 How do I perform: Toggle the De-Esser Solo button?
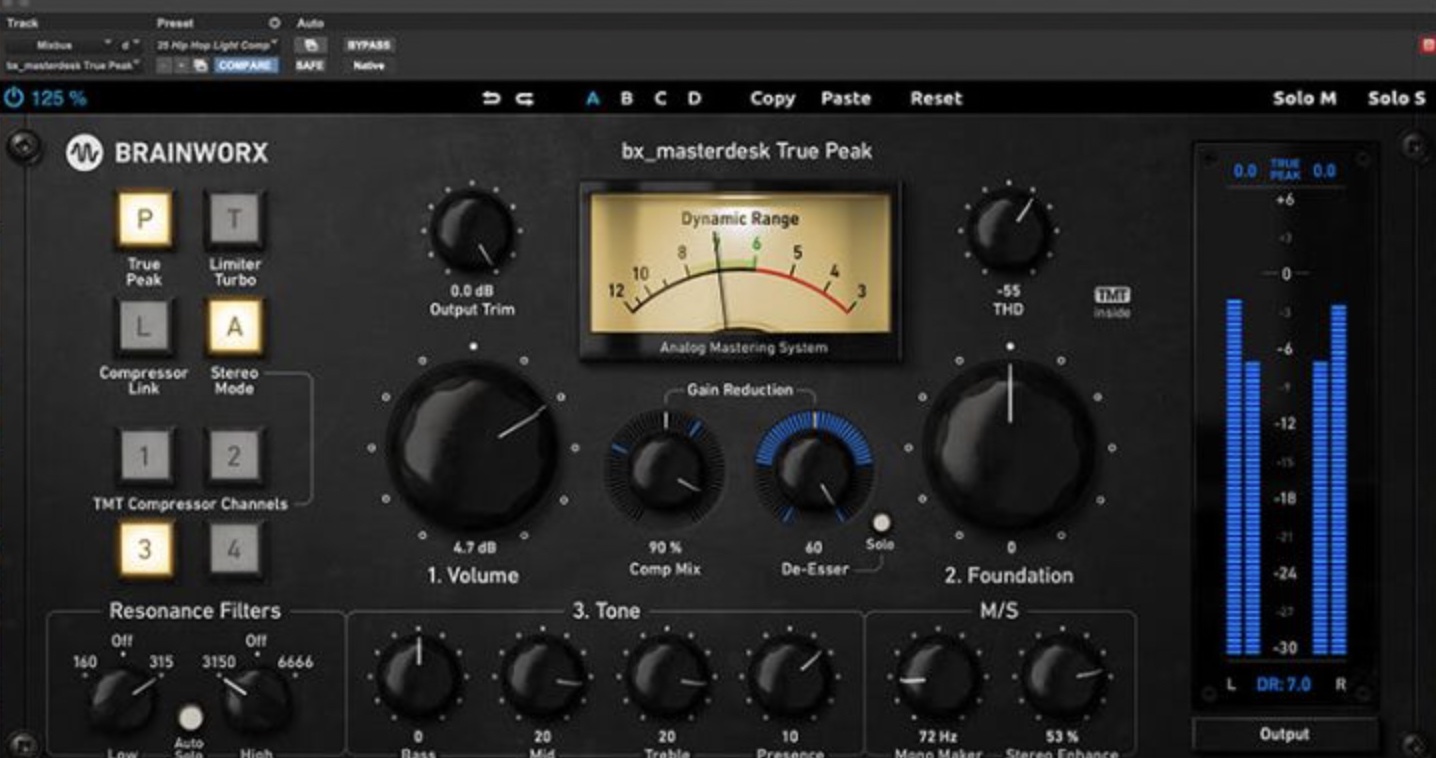pos(881,523)
